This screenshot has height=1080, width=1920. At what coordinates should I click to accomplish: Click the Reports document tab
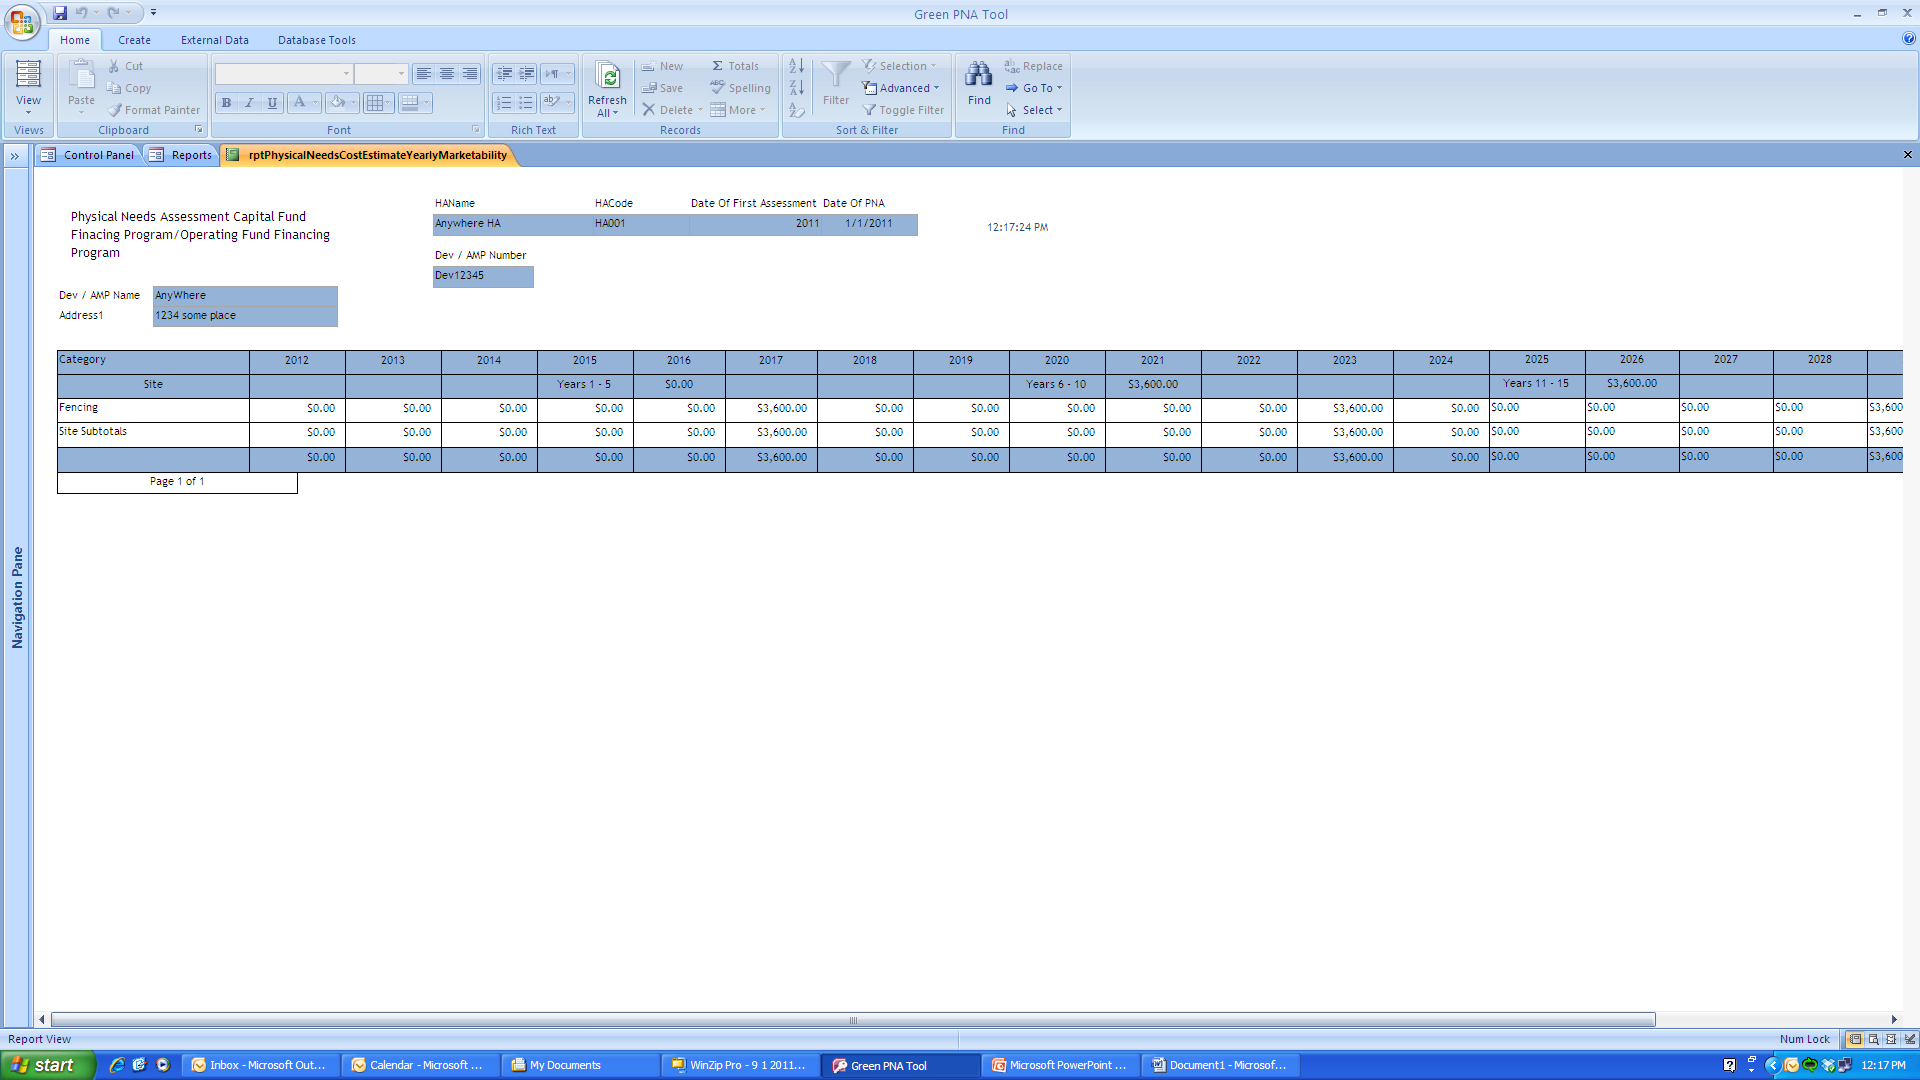pos(182,155)
